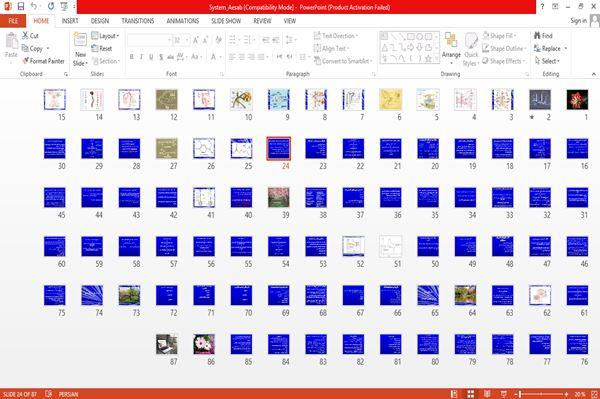
Task: Click the Undo arrow in the title bar
Action: (34, 6)
